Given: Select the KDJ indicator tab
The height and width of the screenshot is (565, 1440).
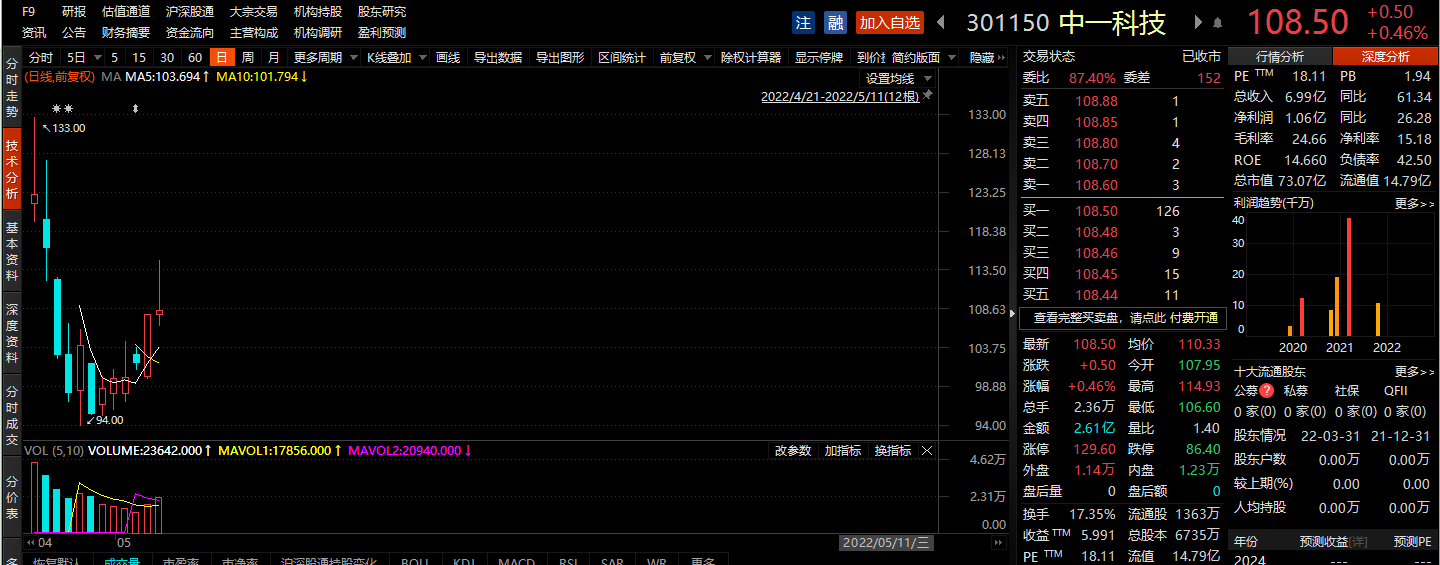Looking at the screenshot, I should tap(463, 561).
